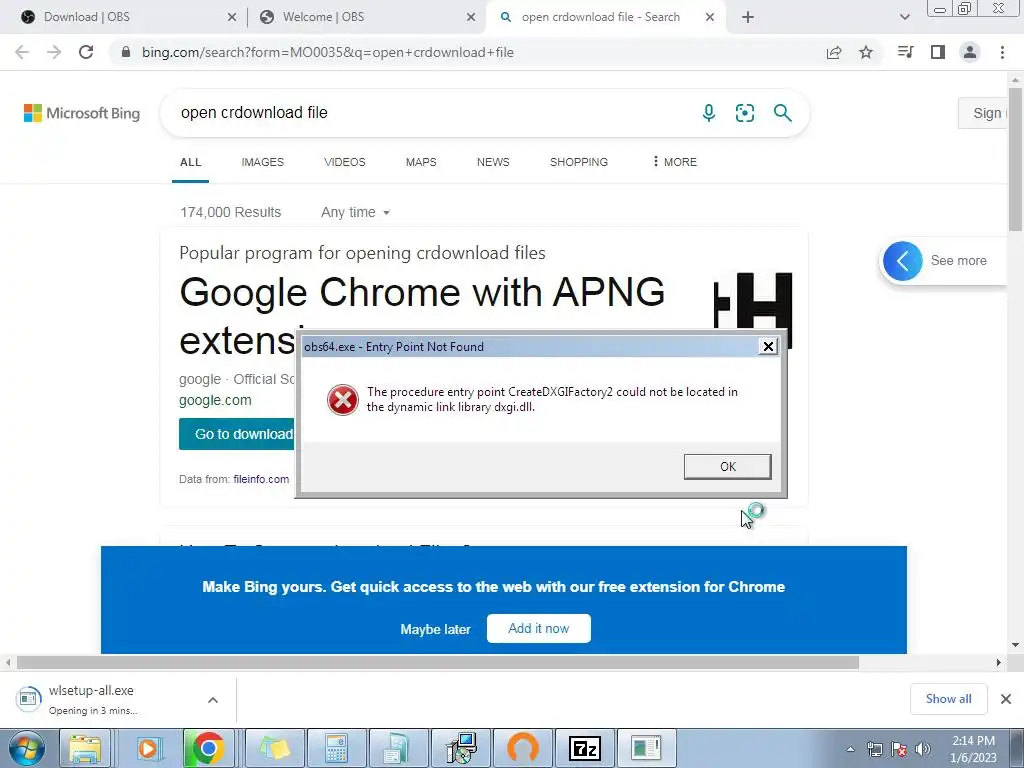Expand the Any time filter dropdown
Viewport: 1024px width, 768px height.
click(x=355, y=212)
